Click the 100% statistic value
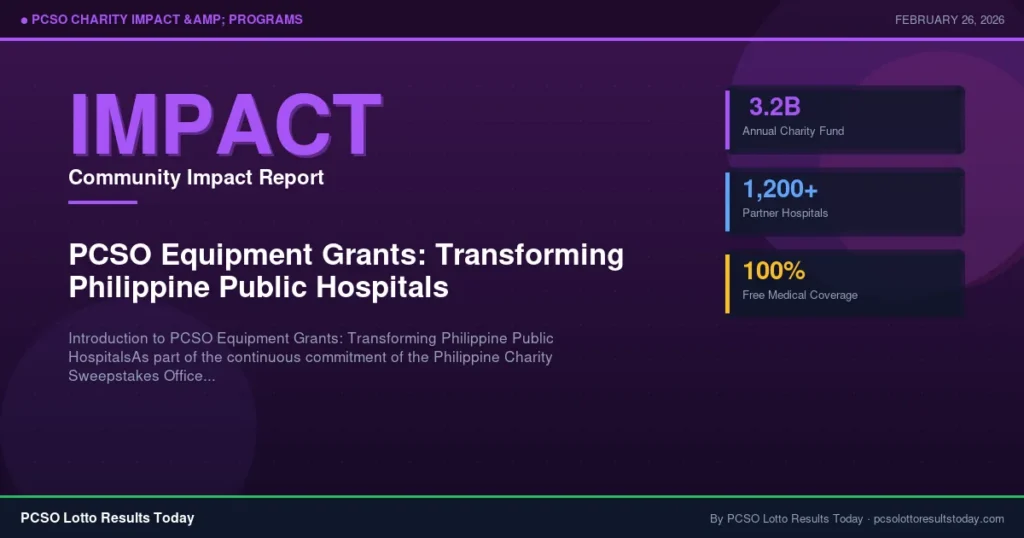Viewport: 1024px width, 538px height. 773,270
